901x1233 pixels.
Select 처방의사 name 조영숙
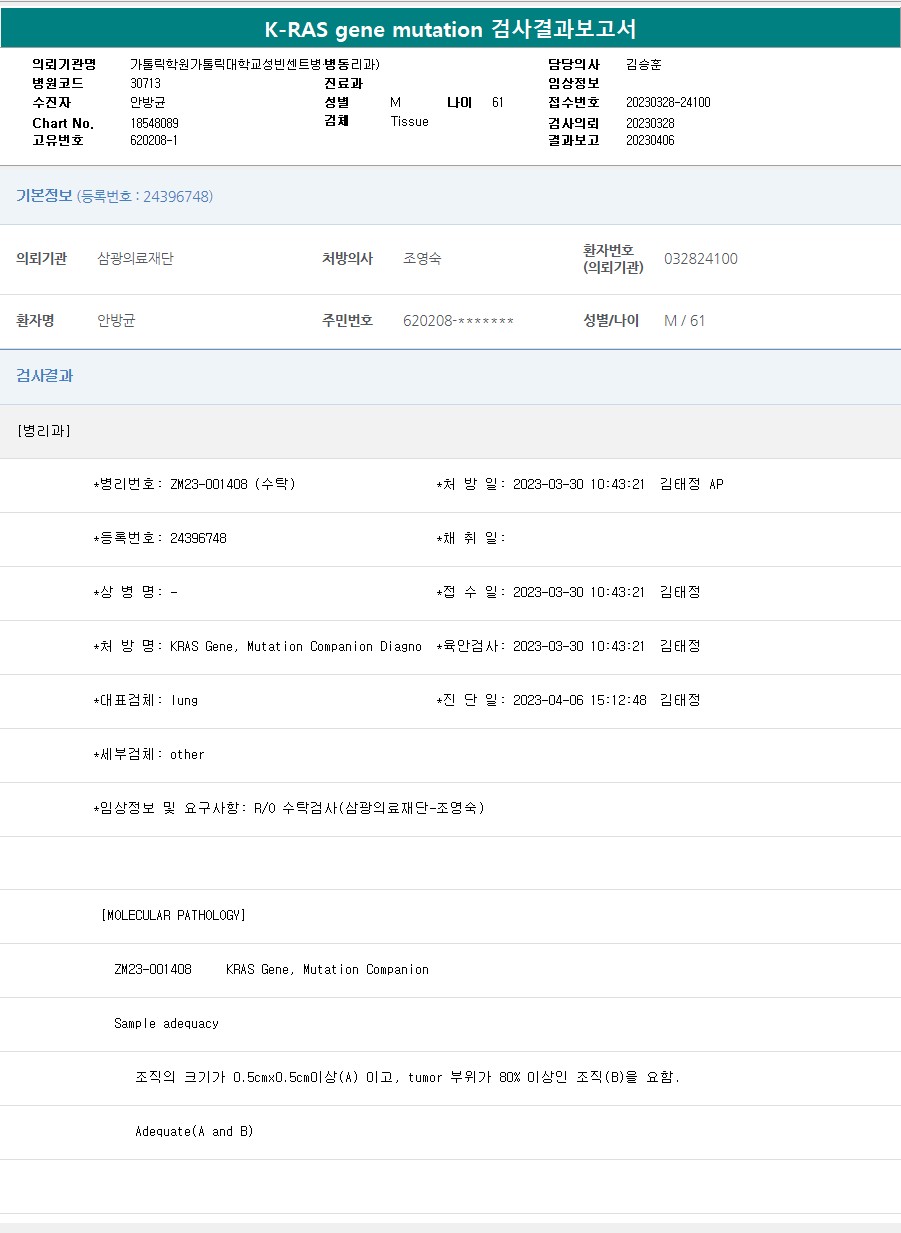click(422, 259)
